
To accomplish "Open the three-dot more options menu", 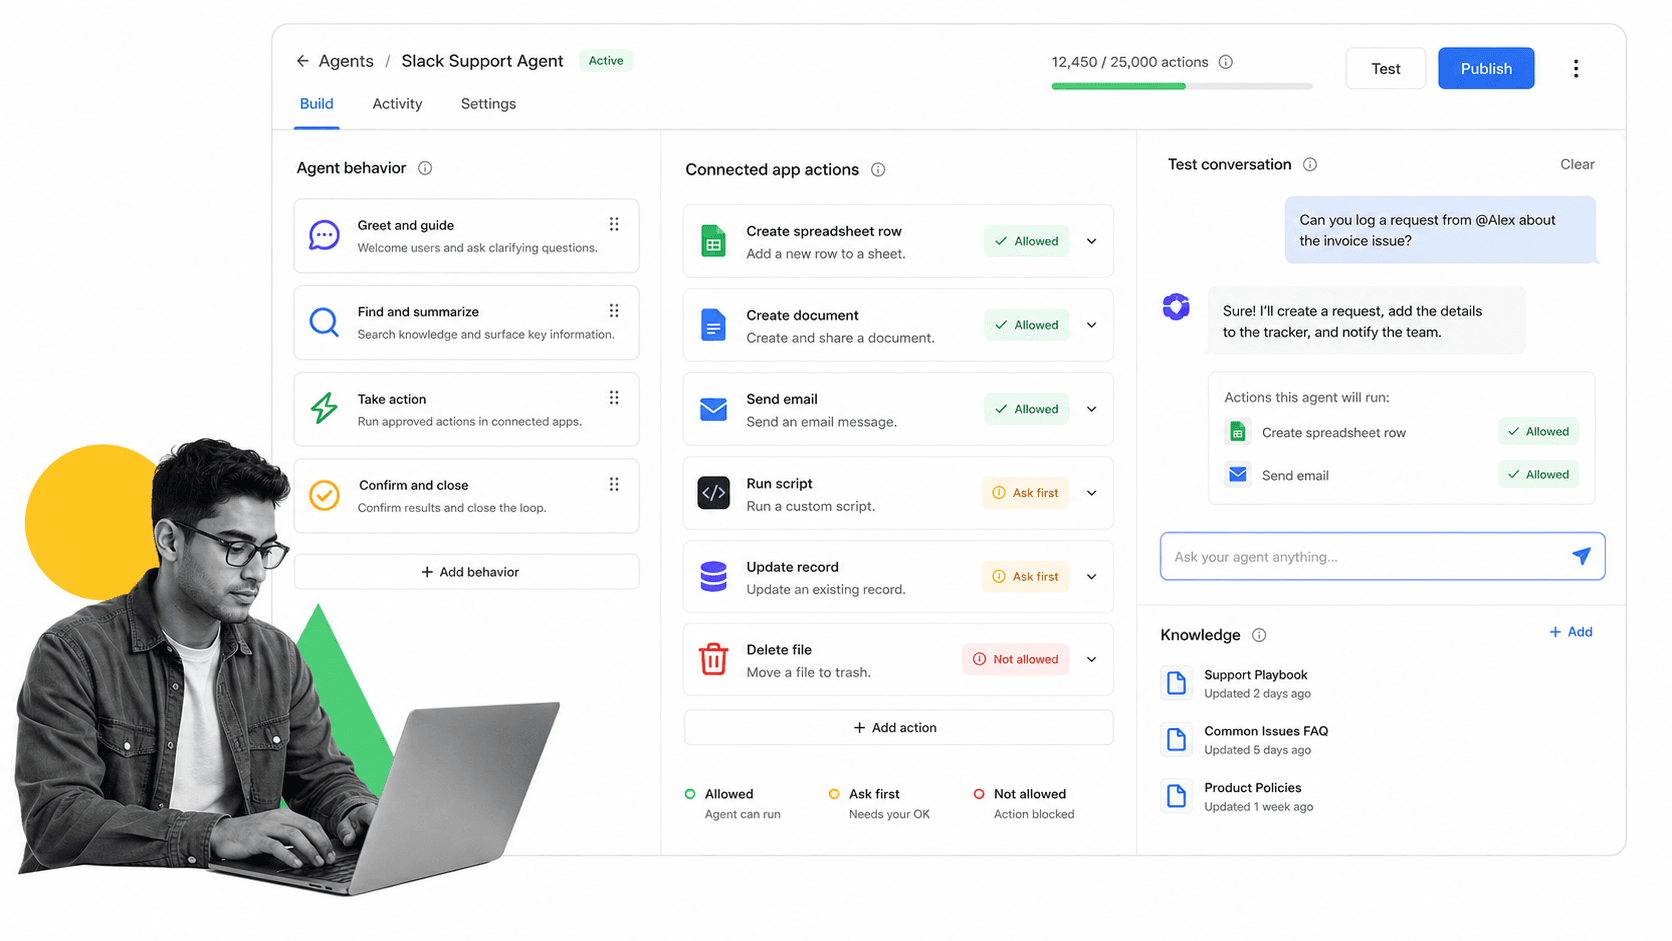I will click(1576, 68).
